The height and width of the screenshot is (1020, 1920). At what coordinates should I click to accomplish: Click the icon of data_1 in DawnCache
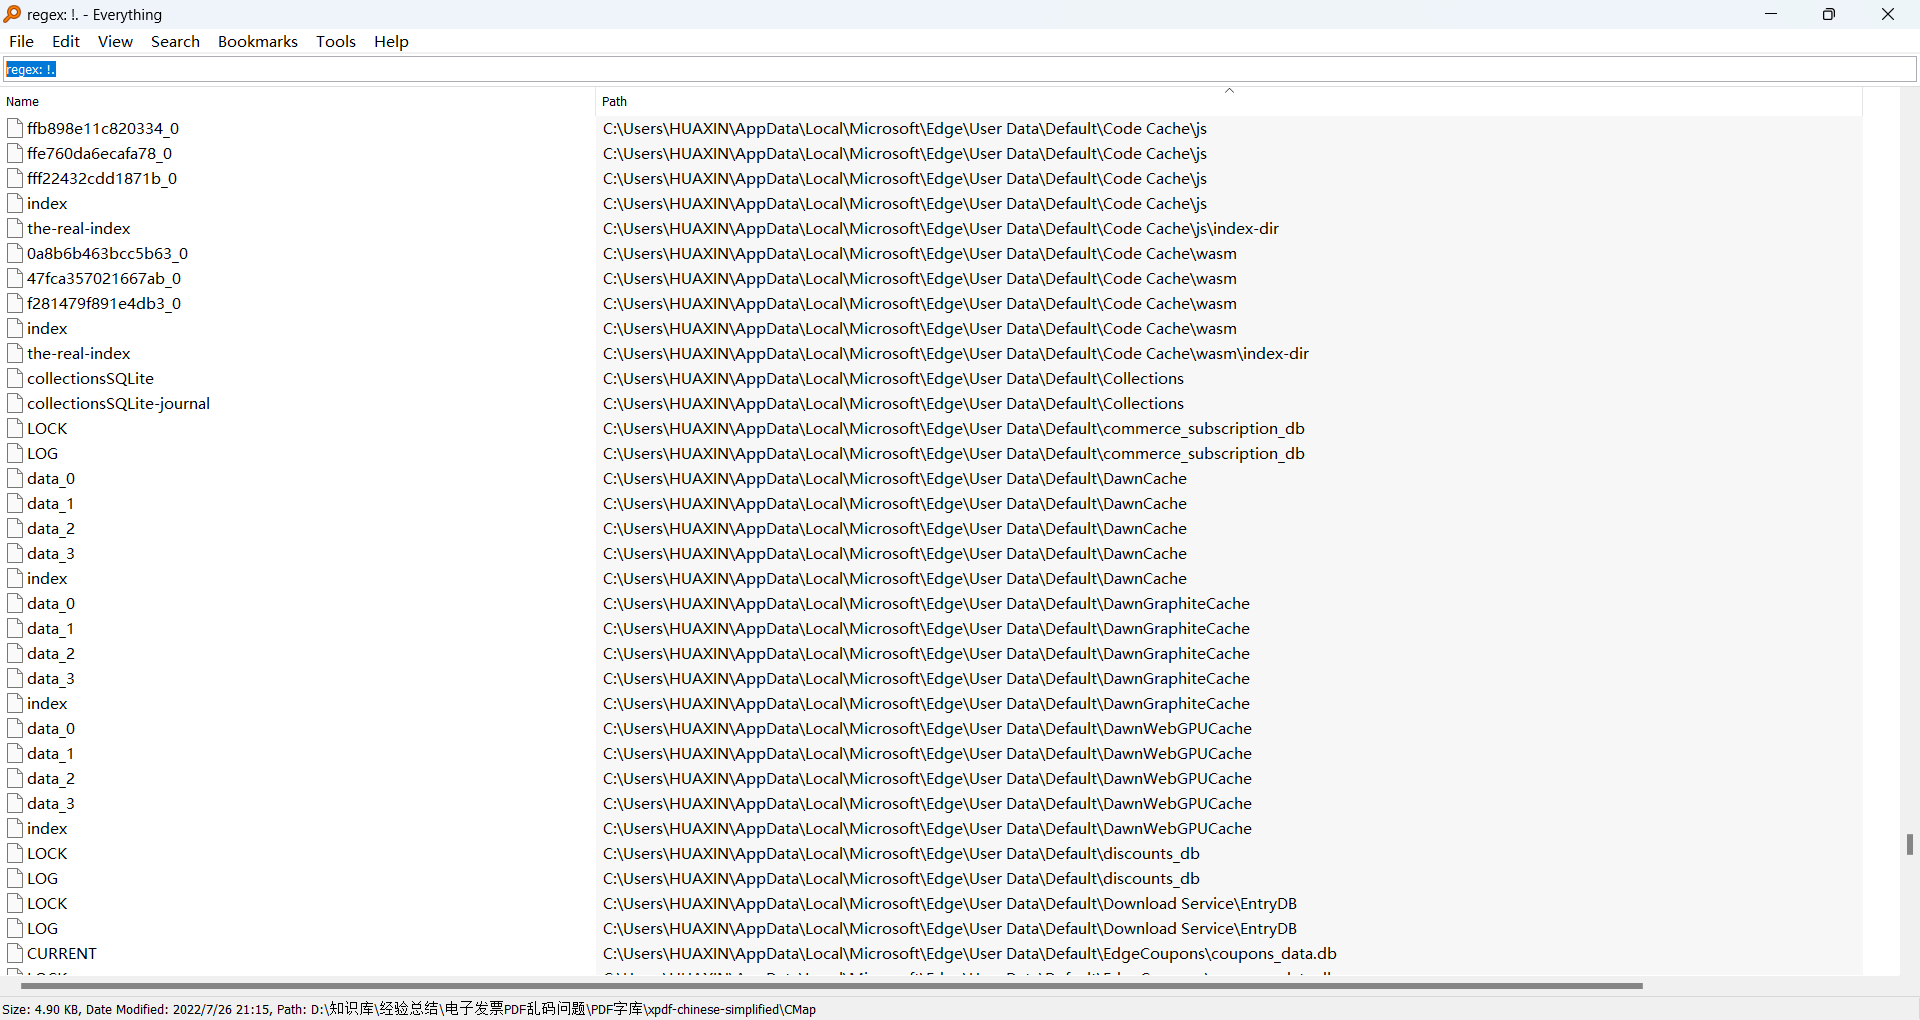pyautogui.click(x=15, y=503)
